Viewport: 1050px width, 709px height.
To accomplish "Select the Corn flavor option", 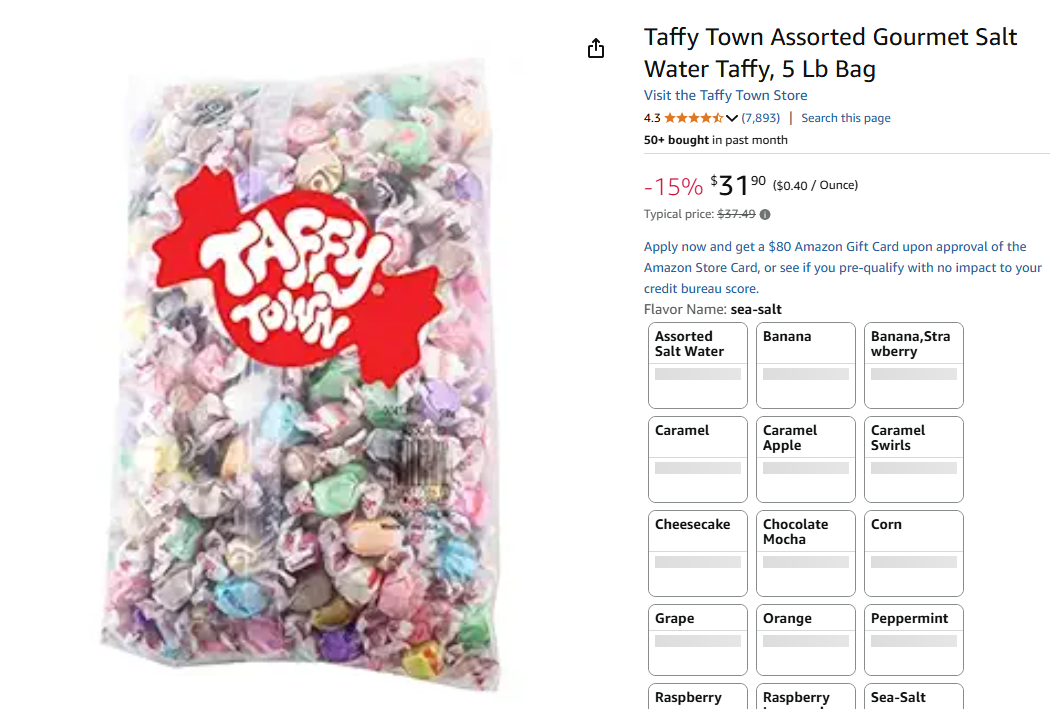I will tap(914, 553).
